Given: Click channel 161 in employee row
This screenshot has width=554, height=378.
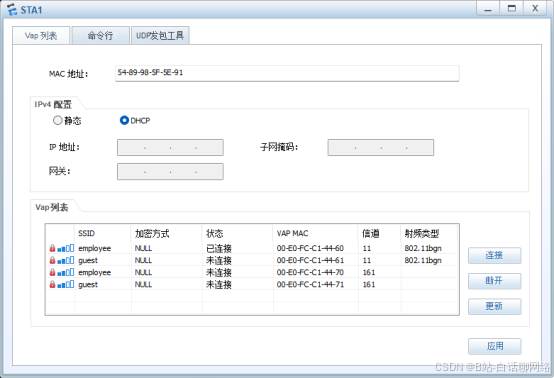Looking at the screenshot, I should point(369,272).
